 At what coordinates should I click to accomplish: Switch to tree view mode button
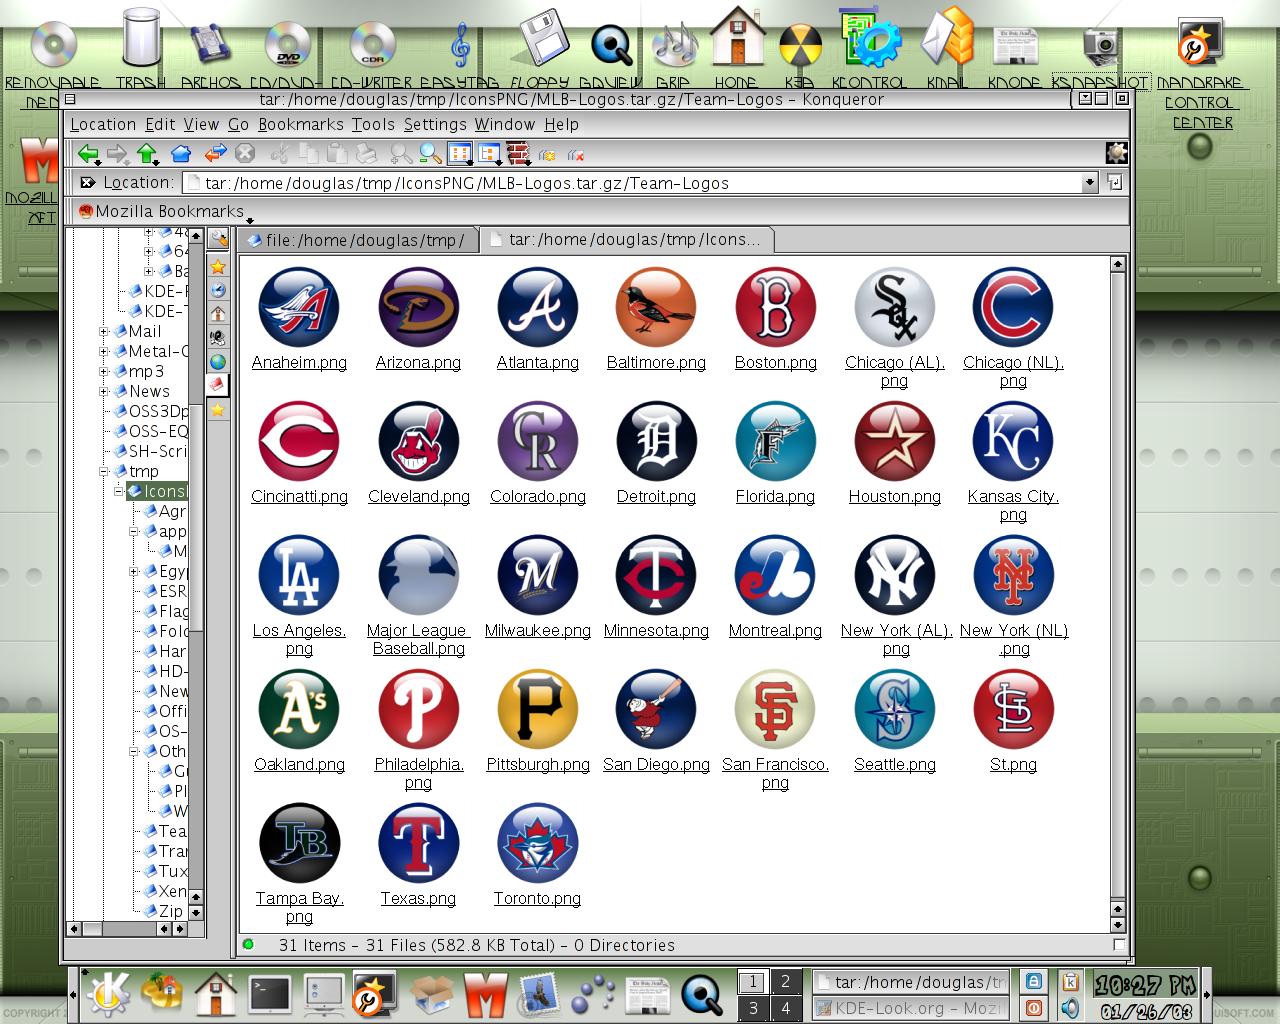click(x=489, y=153)
